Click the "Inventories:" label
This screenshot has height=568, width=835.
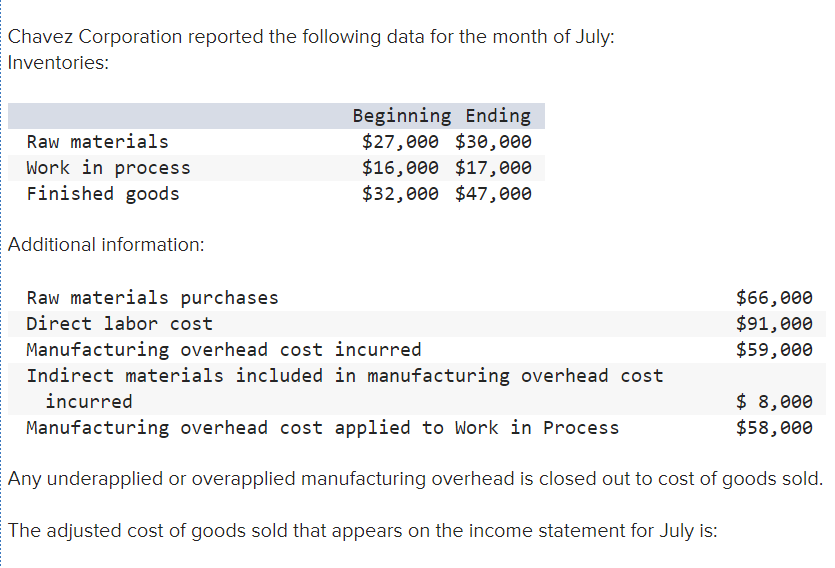point(58,62)
